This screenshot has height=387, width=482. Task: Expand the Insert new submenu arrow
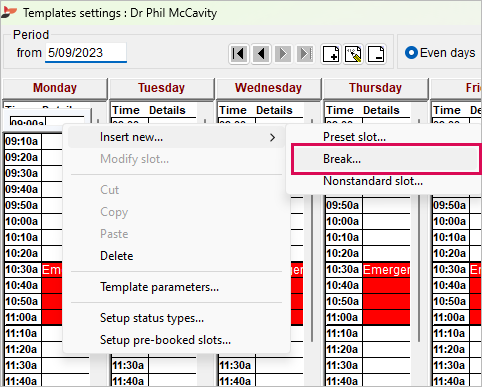pyautogui.click(x=272, y=137)
